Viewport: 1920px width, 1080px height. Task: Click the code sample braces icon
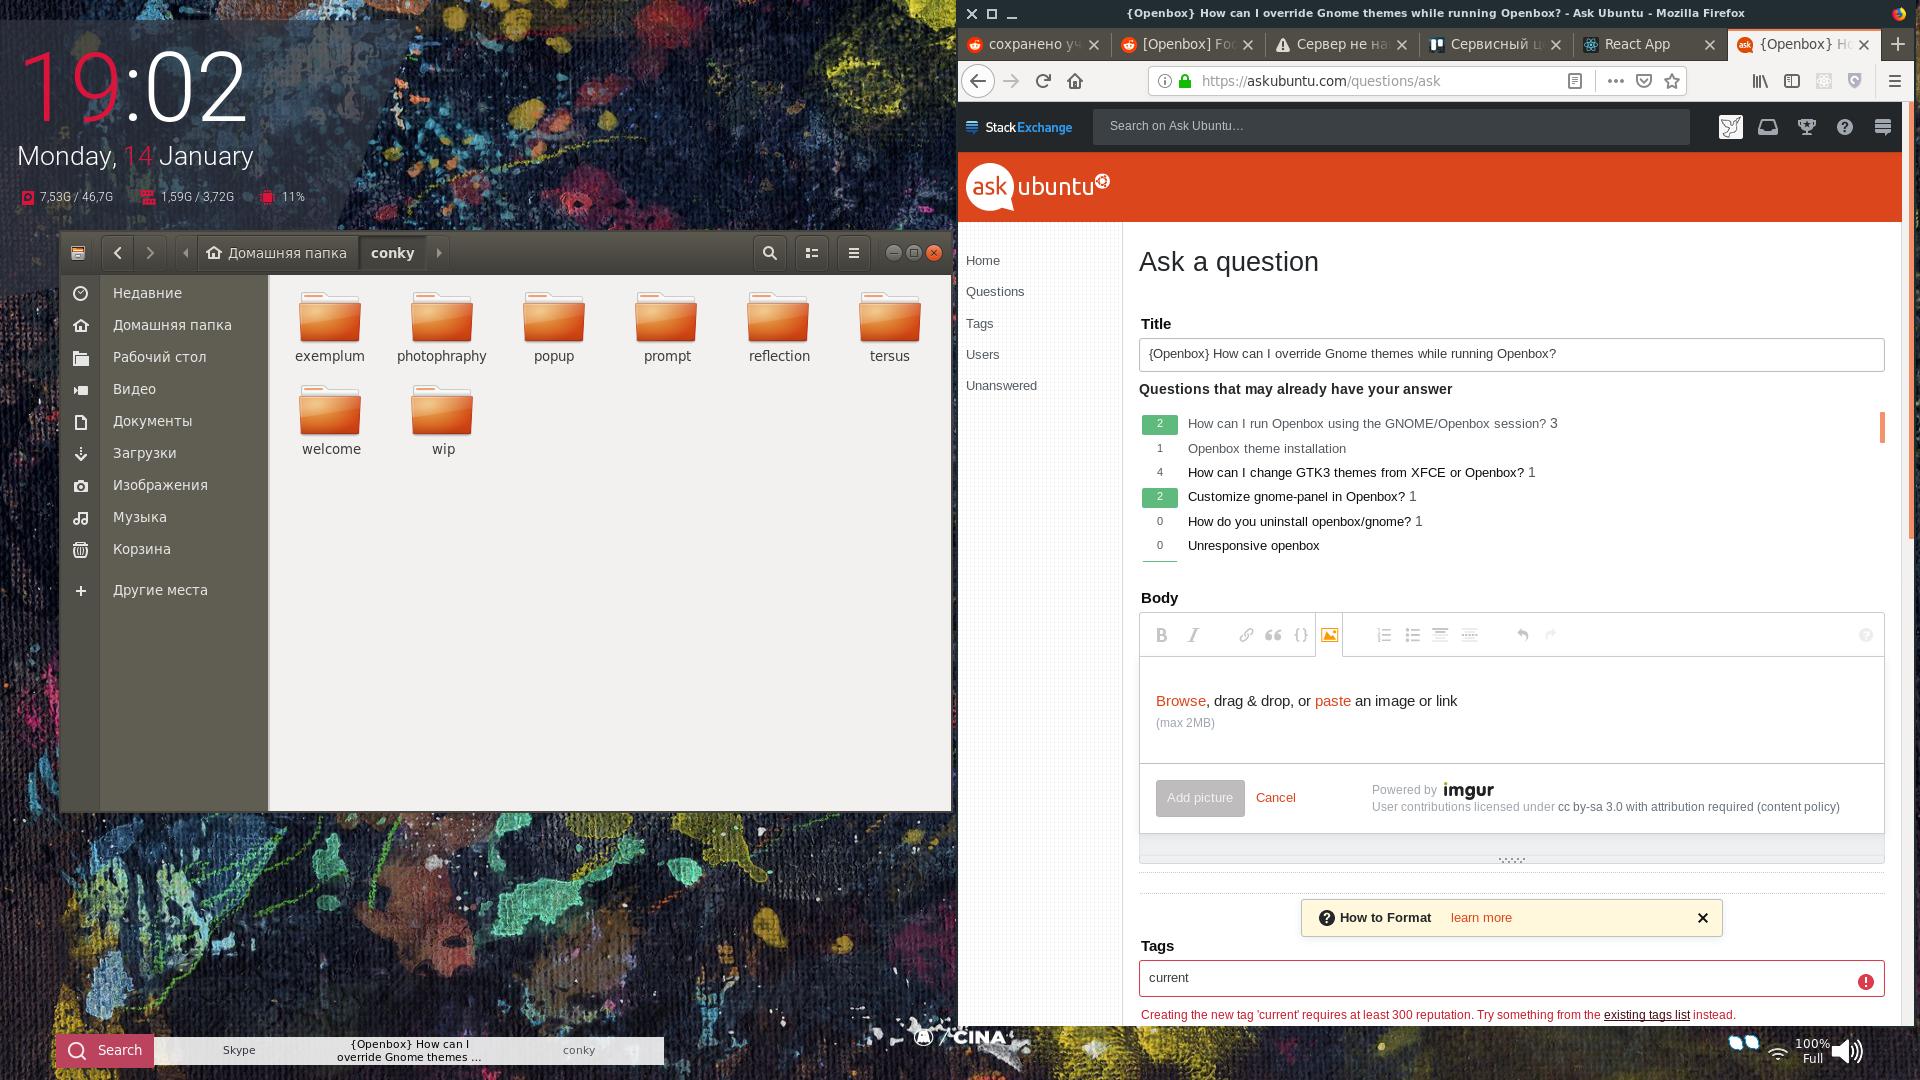click(x=1301, y=635)
